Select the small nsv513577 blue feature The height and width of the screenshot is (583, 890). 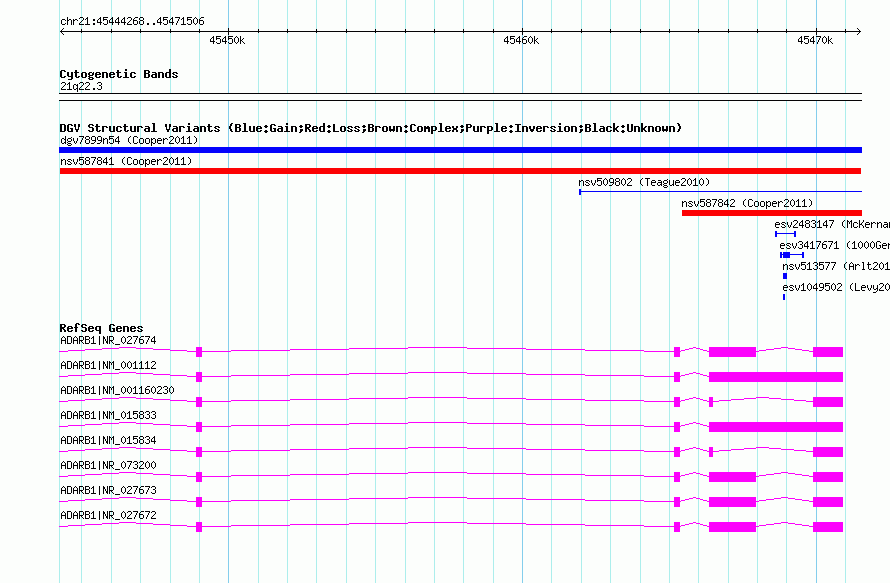[x=785, y=276]
